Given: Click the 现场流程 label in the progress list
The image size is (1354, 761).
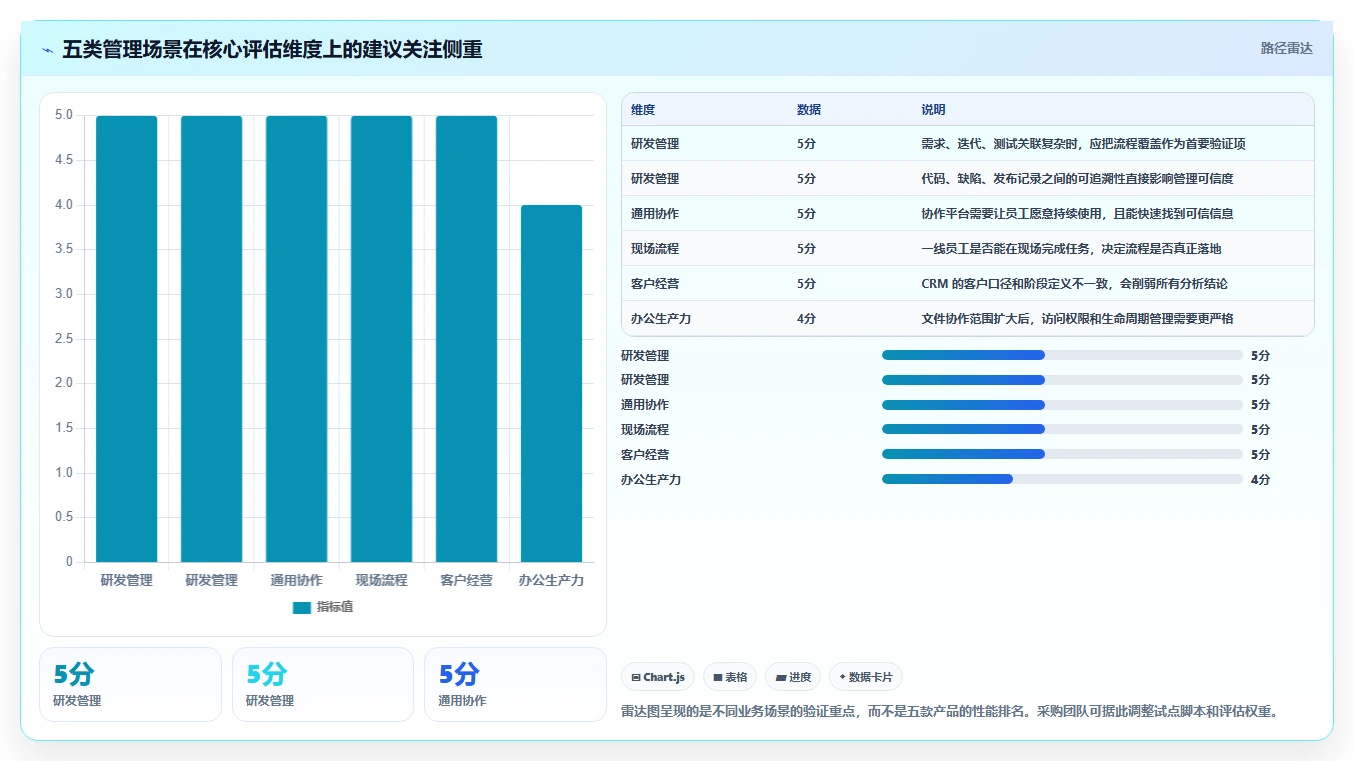Looking at the screenshot, I should click(645, 430).
